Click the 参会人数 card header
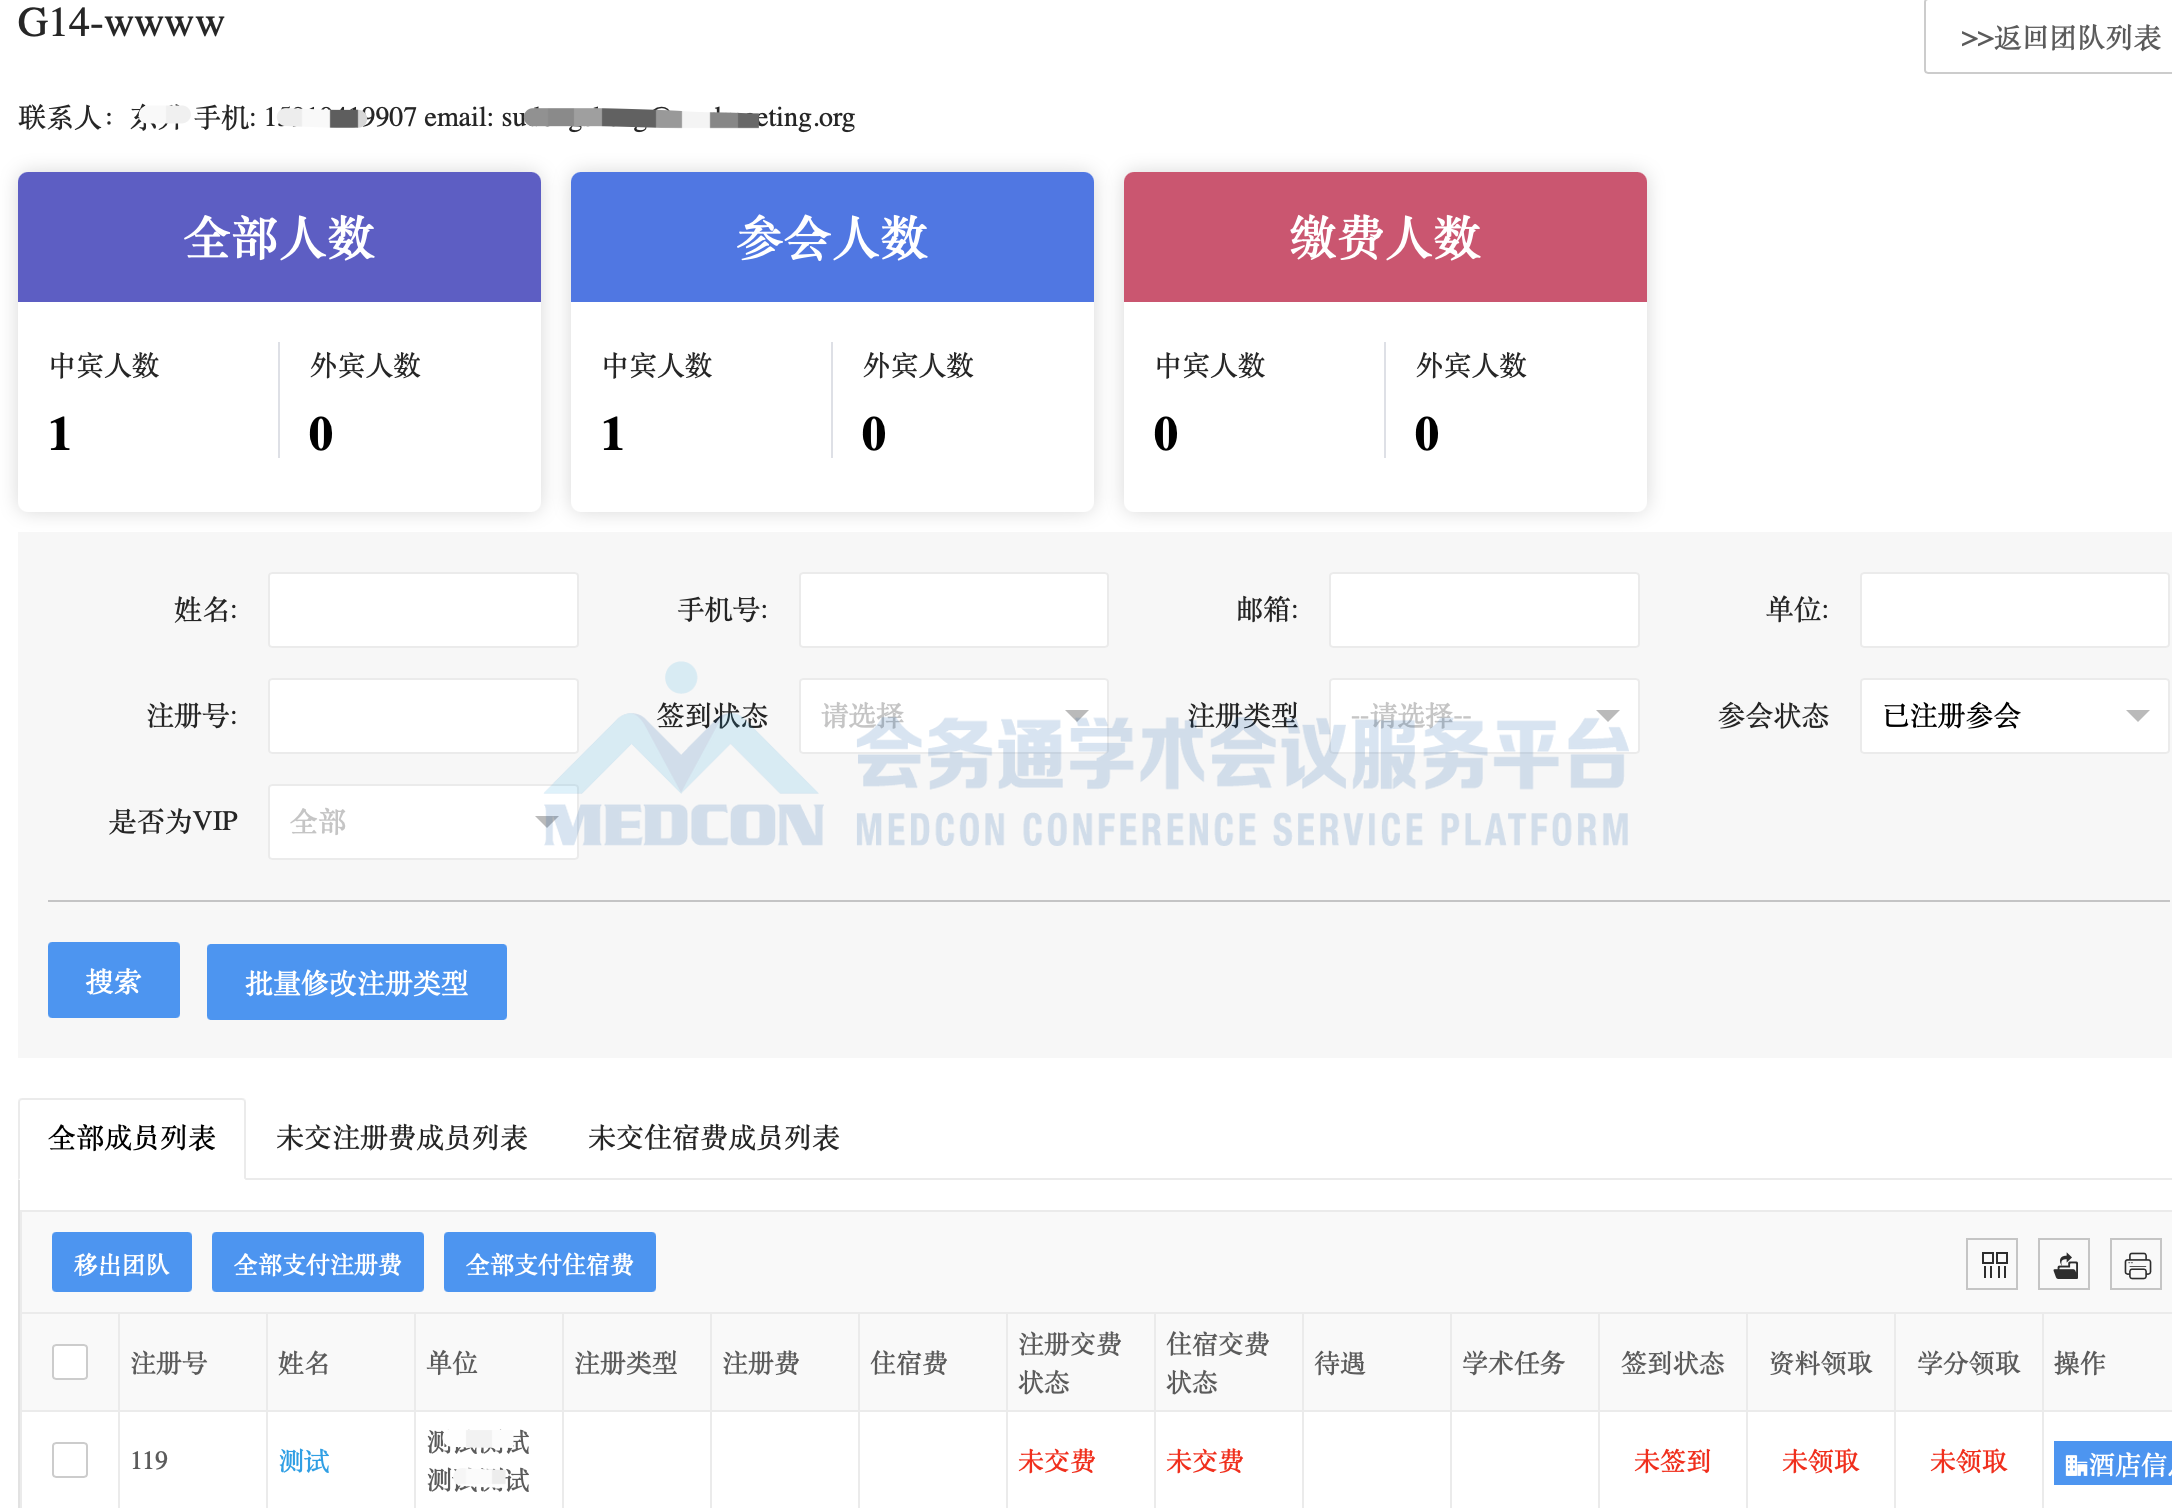 pos(832,237)
